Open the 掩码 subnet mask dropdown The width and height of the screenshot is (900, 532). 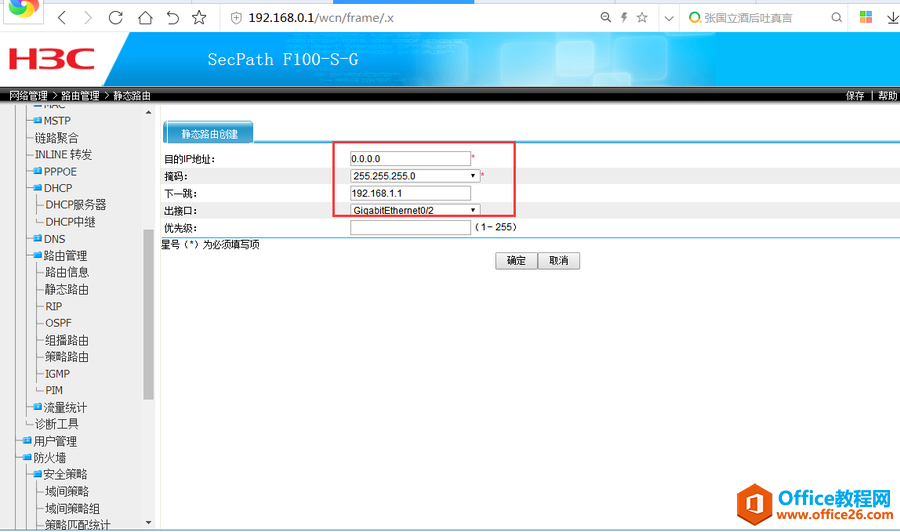(414, 176)
